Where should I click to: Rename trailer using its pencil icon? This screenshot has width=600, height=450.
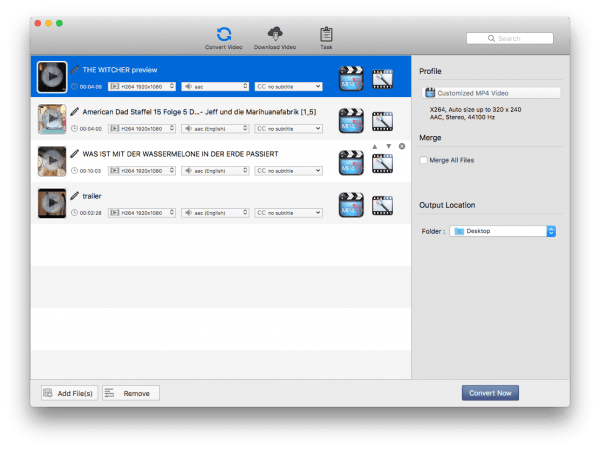click(75, 196)
